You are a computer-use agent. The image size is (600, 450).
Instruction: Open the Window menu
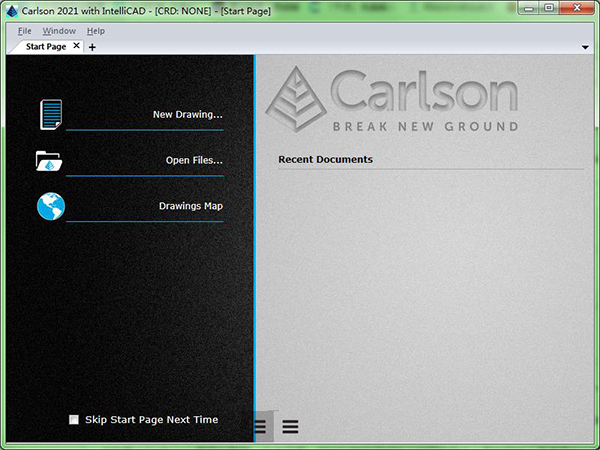coord(59,31)
